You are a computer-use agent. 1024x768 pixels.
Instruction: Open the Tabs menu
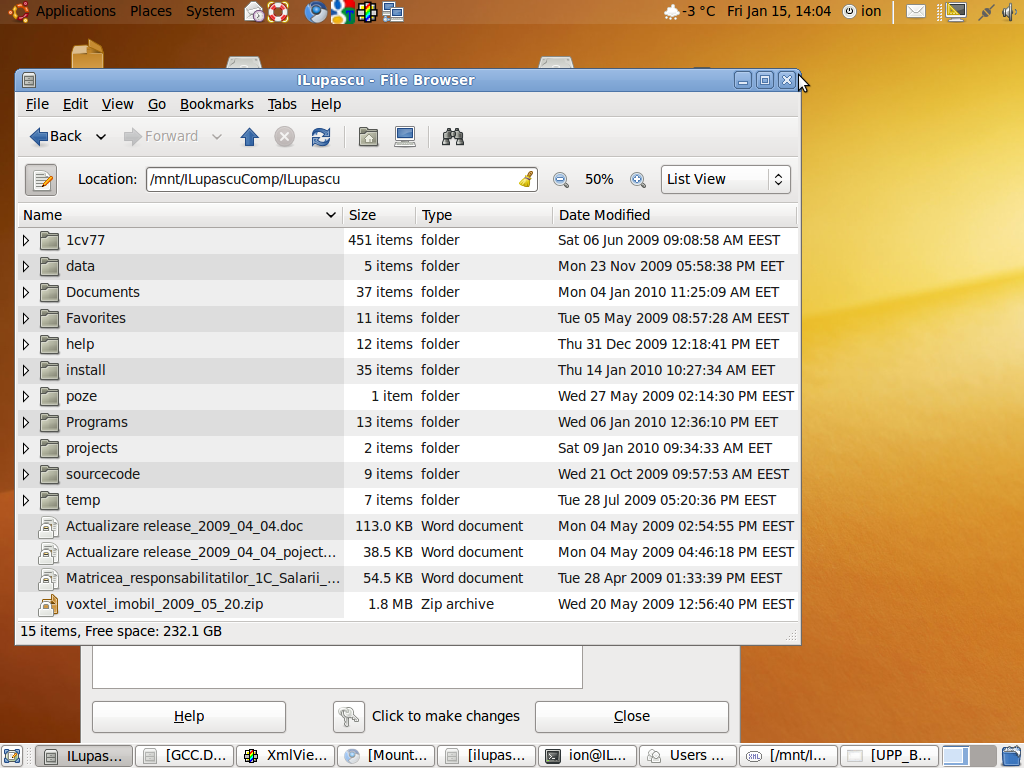[x=282, y=104]
